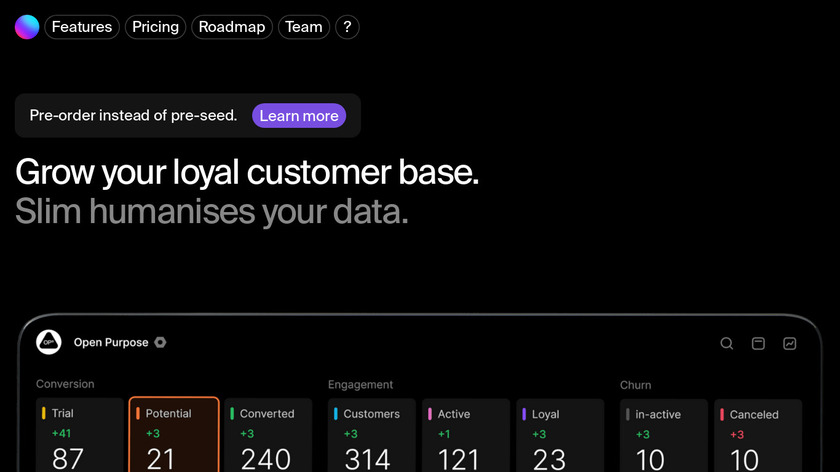Screen dimensions: 840x472
Task: Click the Grow your loyal customer base headline
Action: (x=247, y=173)
